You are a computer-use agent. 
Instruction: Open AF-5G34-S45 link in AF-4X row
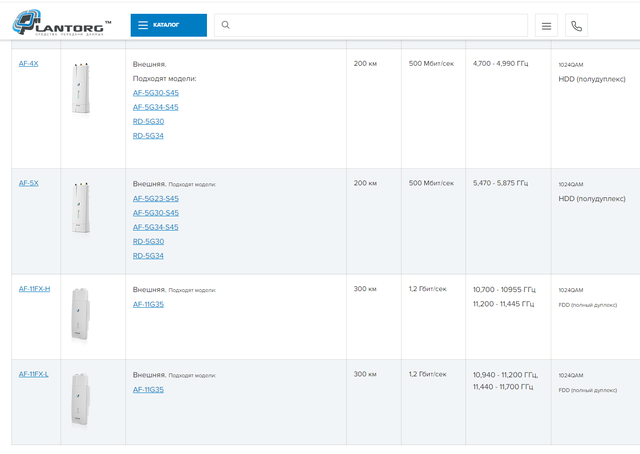(156, 107)
